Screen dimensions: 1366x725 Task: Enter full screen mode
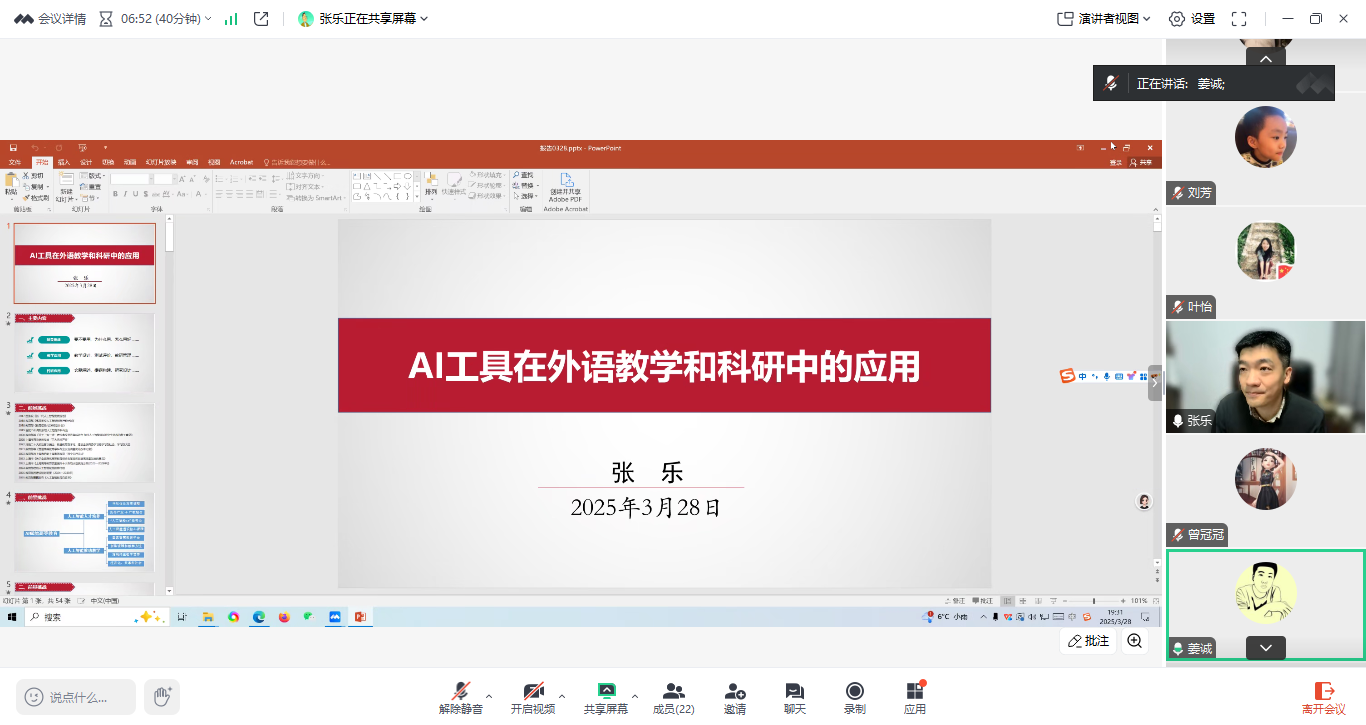tap(1239, 19)
